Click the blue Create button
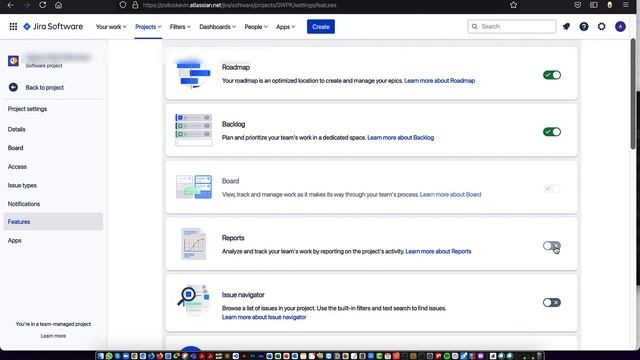This screenshot has height=360, width=640. [x=321, y=27]
